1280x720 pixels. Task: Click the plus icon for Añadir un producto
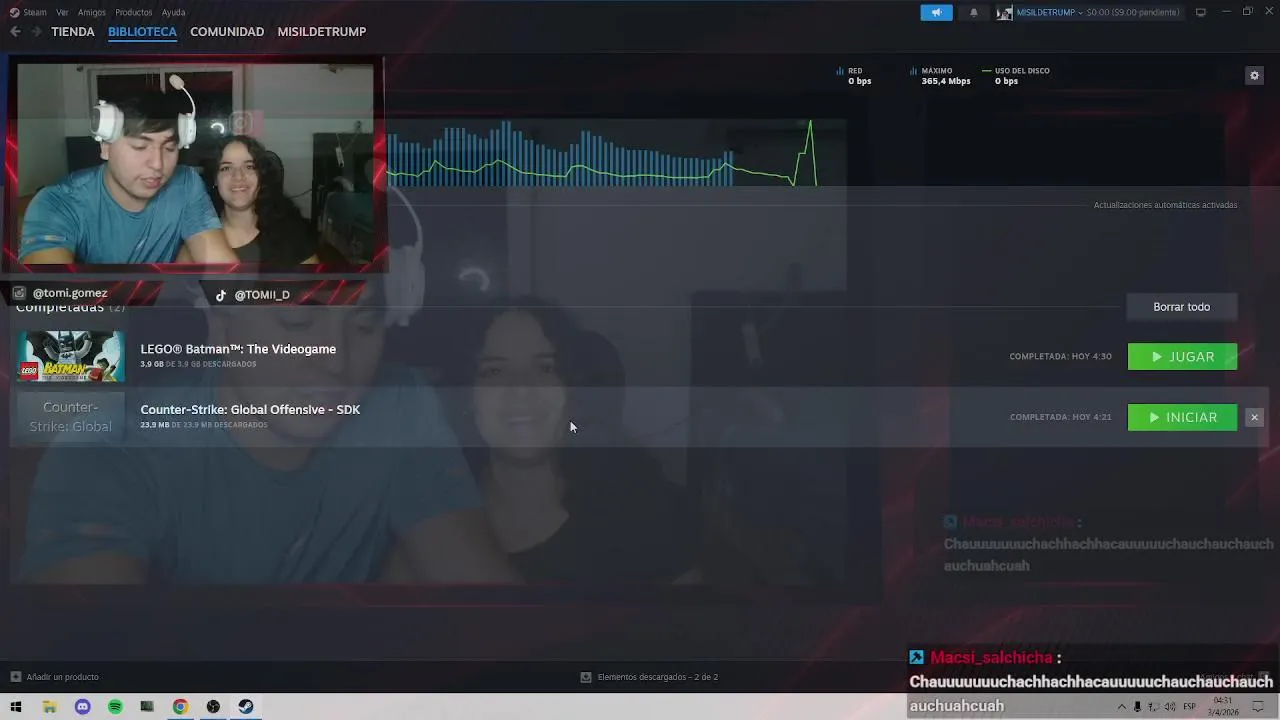coord(15,677)
